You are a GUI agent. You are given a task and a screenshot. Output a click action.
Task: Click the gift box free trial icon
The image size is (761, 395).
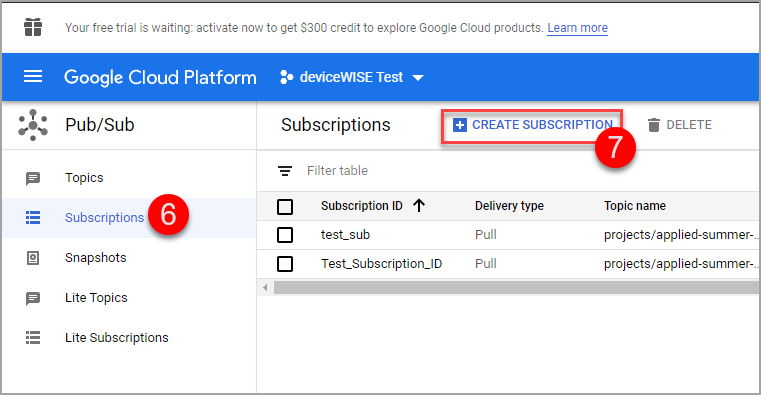point(33,27)
